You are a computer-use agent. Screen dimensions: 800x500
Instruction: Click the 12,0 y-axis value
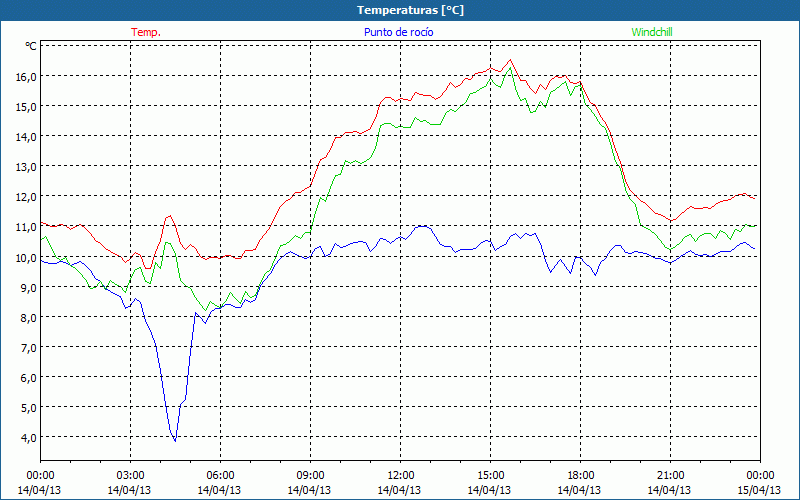click(x=26, y=196)
